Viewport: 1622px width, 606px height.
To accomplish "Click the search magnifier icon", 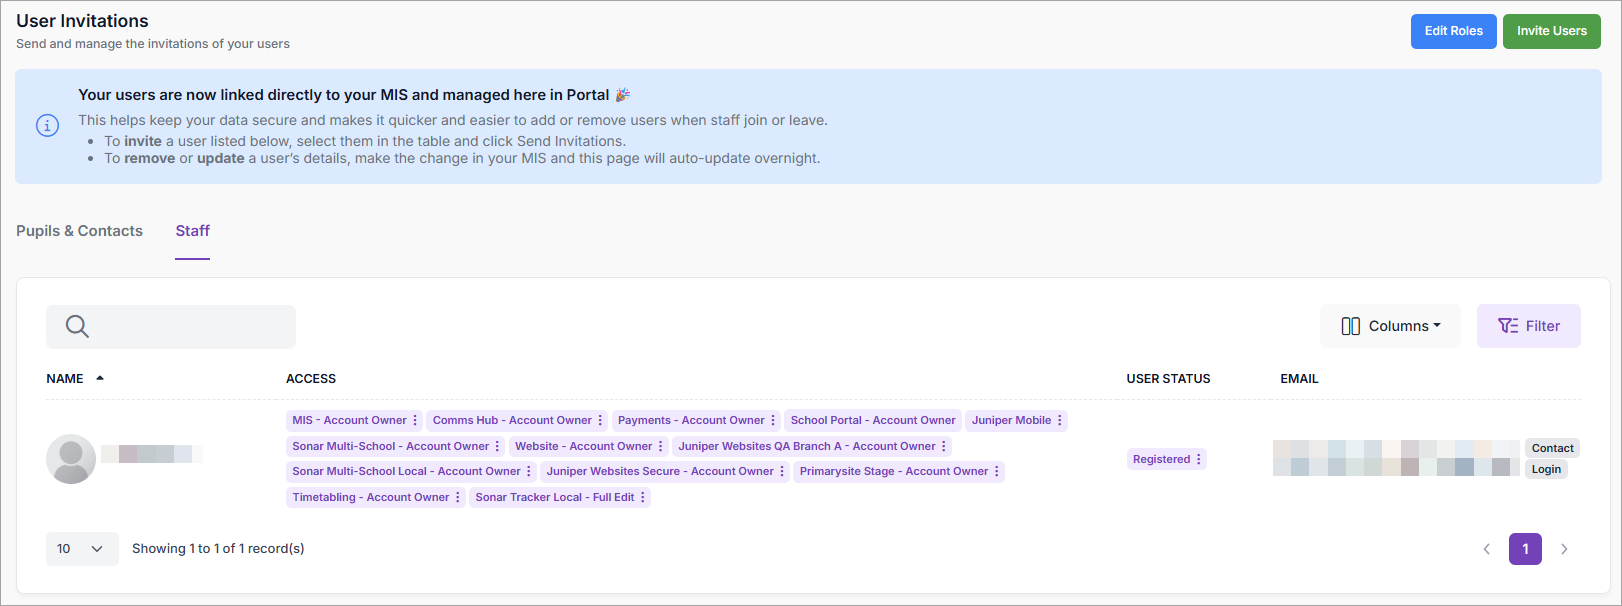I will 77,326.
